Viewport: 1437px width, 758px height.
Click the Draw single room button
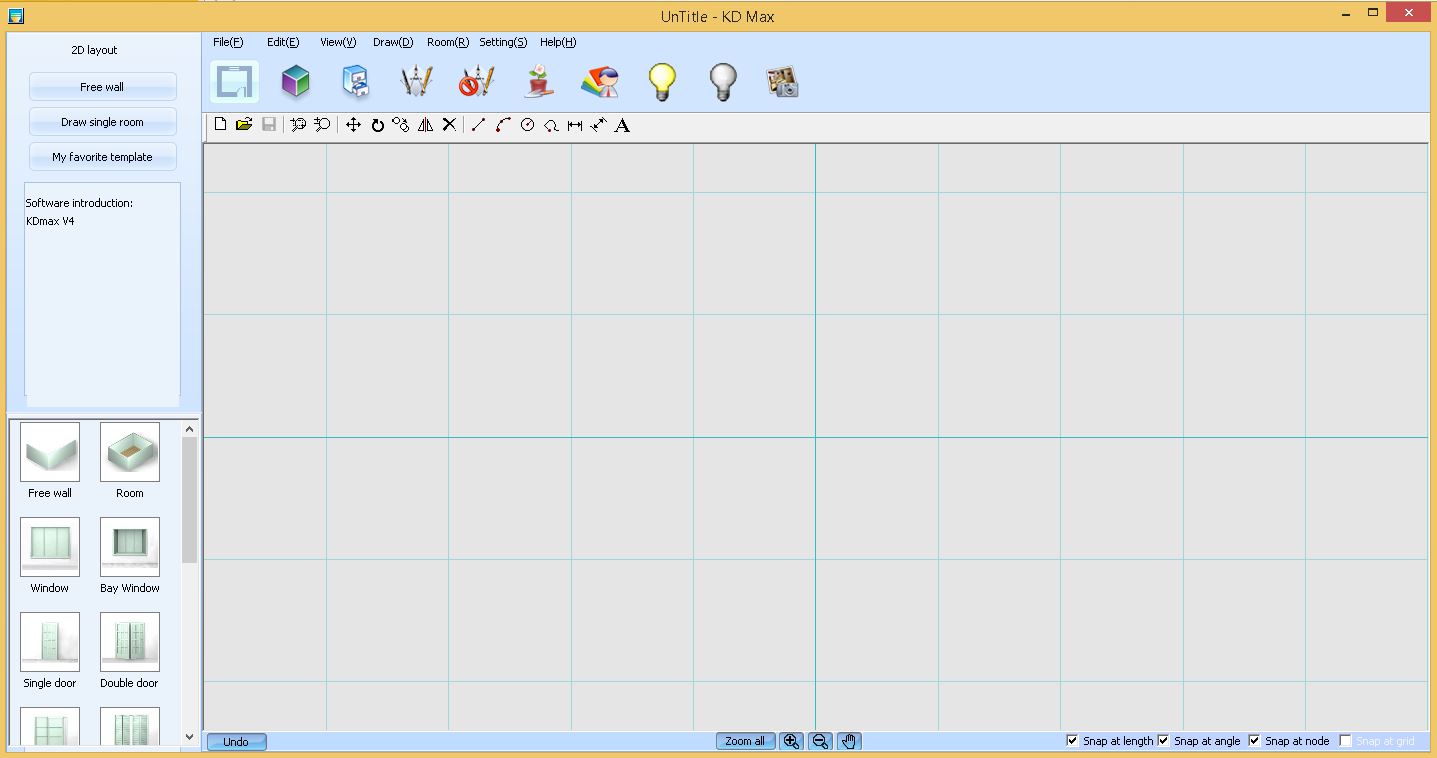(x=103, y=122)
